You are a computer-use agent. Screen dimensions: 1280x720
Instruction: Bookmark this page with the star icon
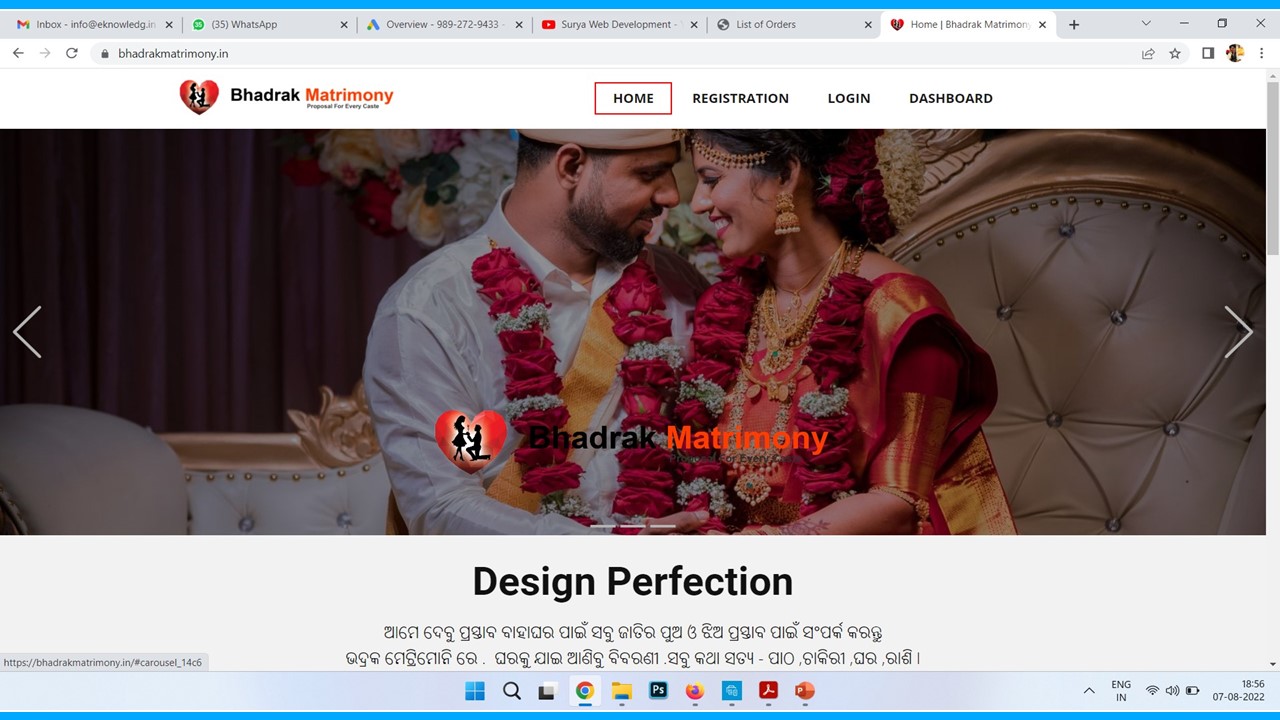[x=1175, y=53]
